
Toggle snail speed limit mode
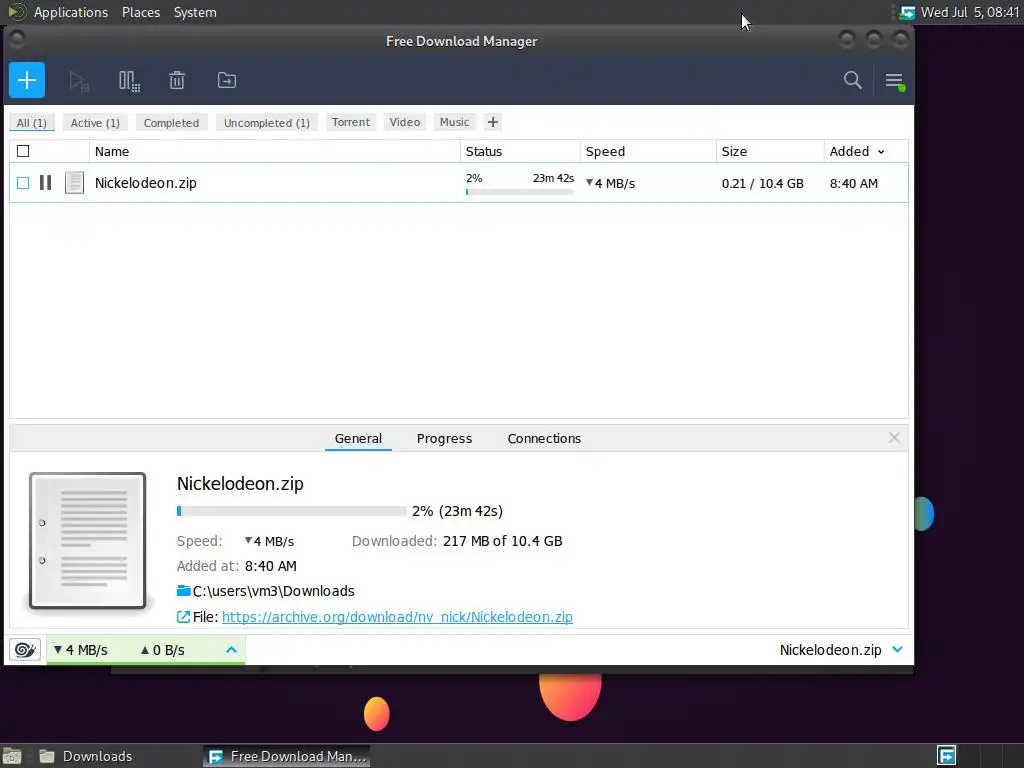(25, 650)
